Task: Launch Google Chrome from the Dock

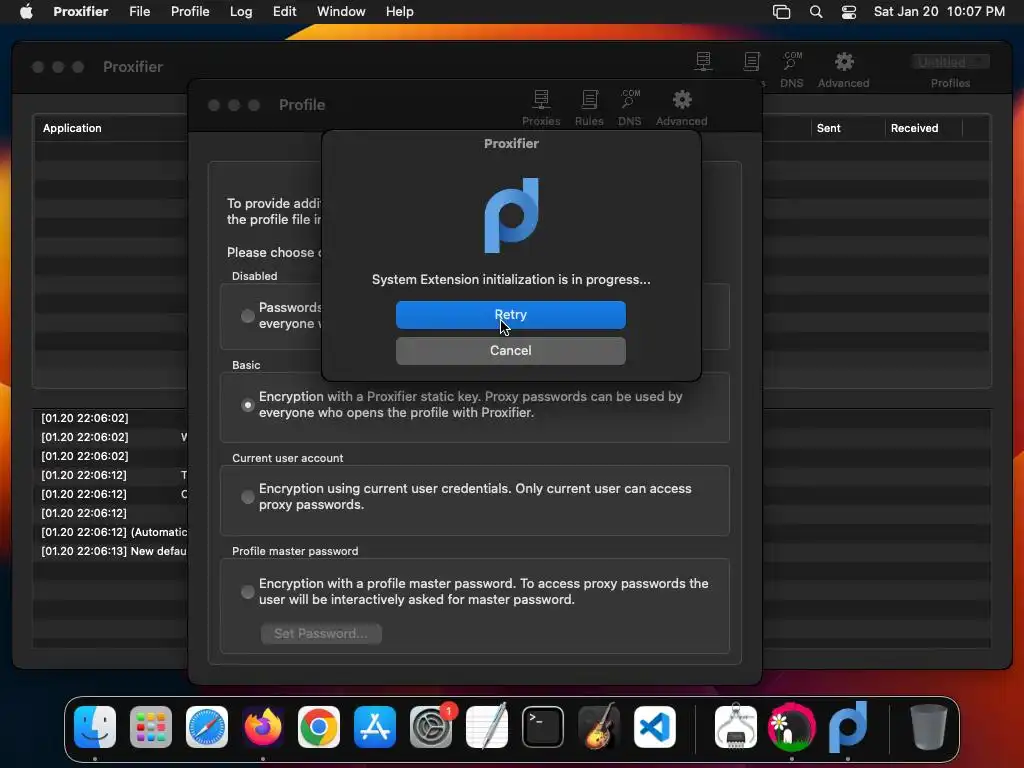Action: 319,727
